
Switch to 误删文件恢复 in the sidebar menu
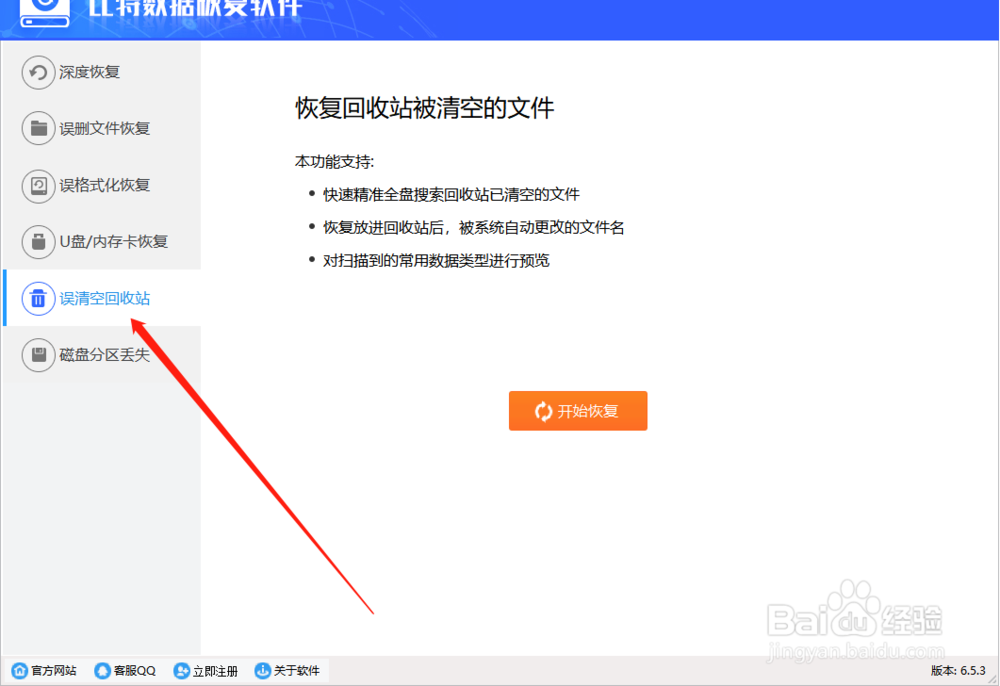point(104,128)
